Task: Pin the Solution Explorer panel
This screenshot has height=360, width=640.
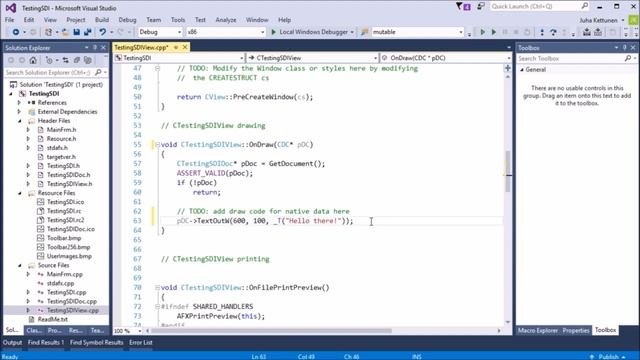Action: (x=95, y=48)
